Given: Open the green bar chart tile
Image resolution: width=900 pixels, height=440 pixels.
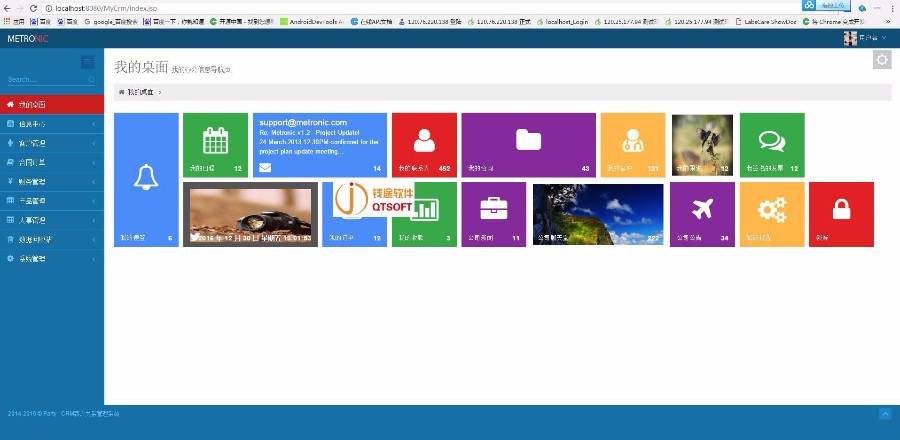Looking at the screenshot, I should click(424, 215).
